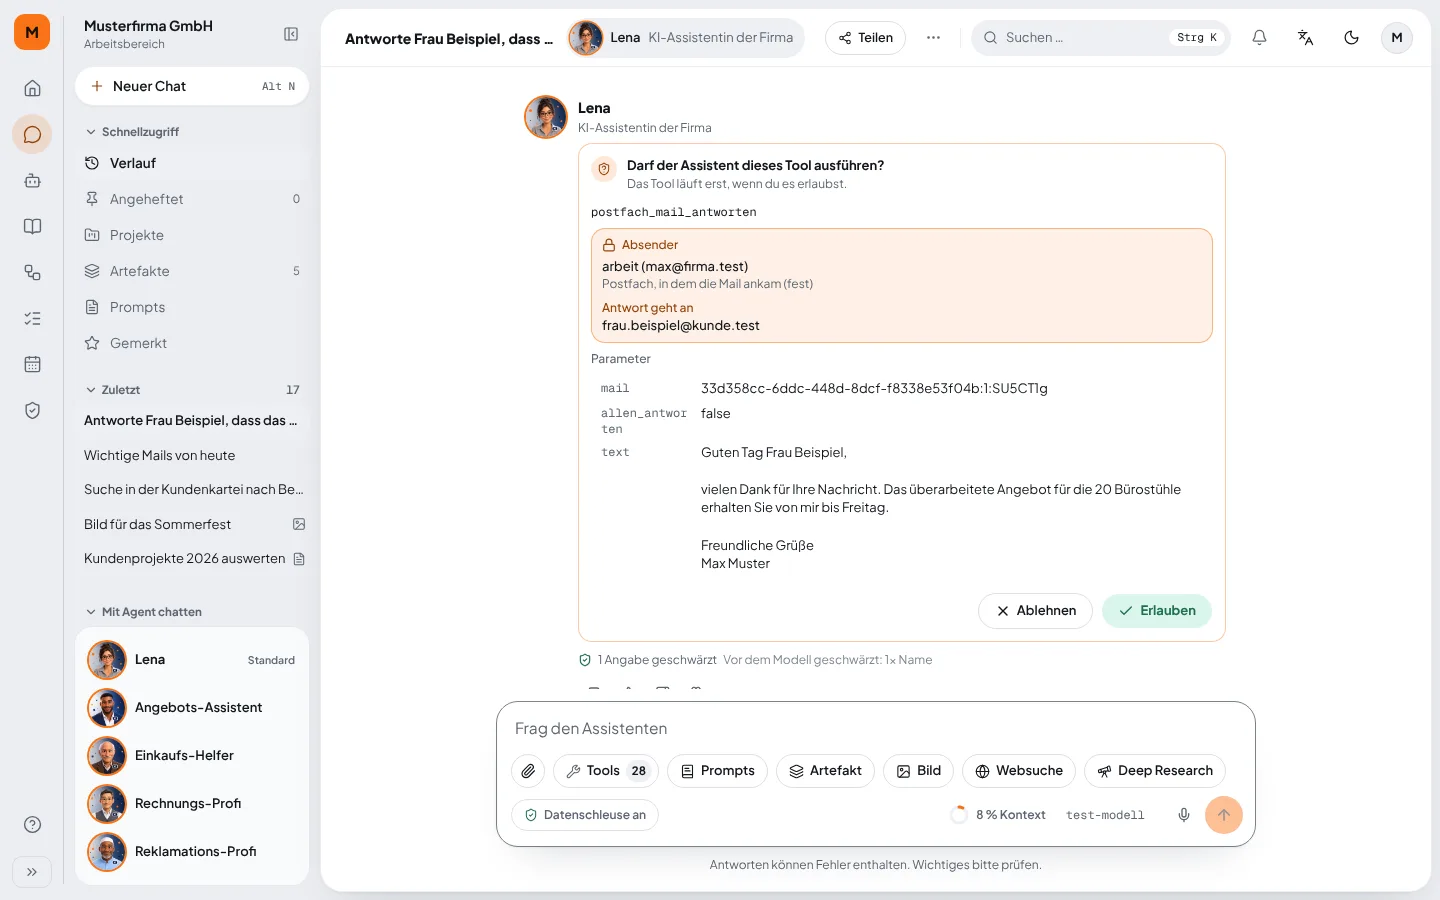Open the Lena assistant selector in header
Image resolution: width=1440 pixels, height=900 pixels.
coord(685,38)
